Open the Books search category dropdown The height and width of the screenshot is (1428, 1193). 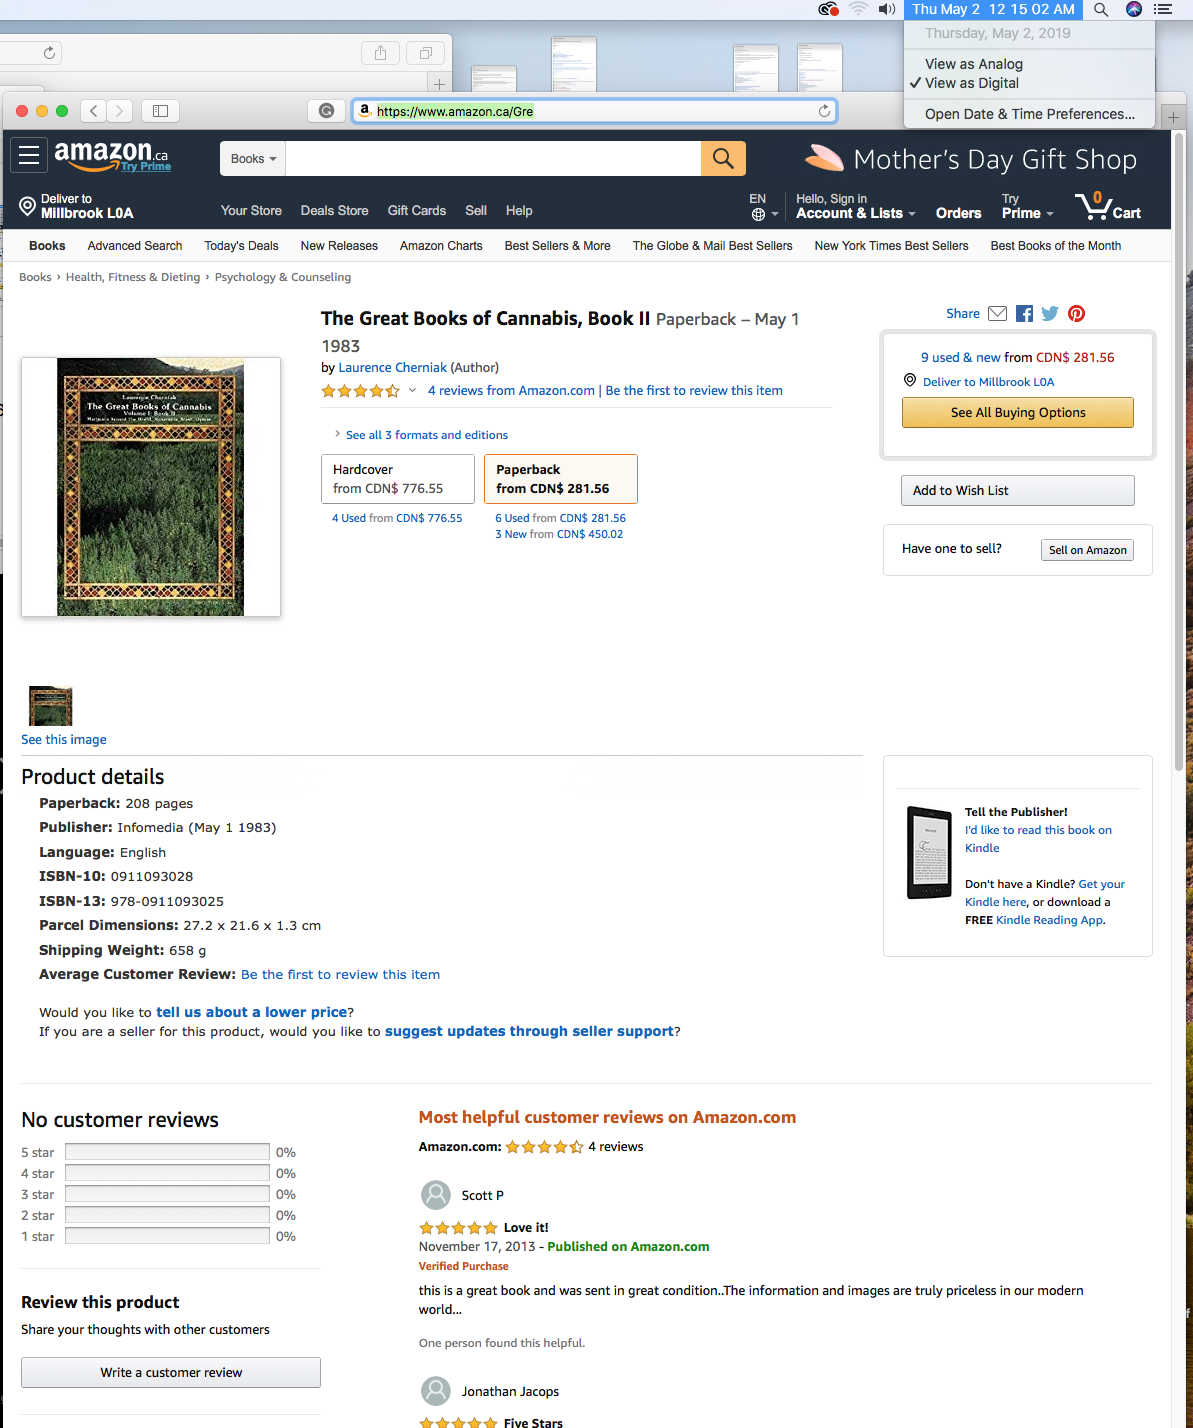tap(253, 158)
